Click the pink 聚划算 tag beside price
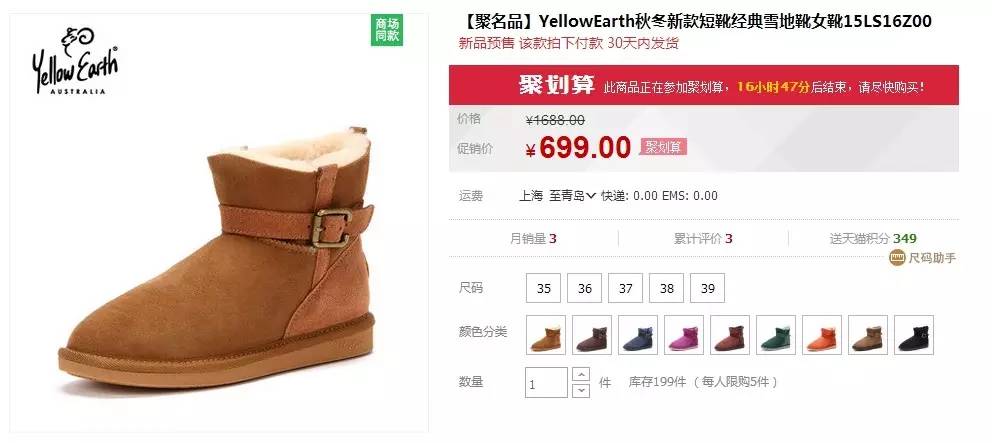Viewport: 992px width, 443px height. click(663, 147)
